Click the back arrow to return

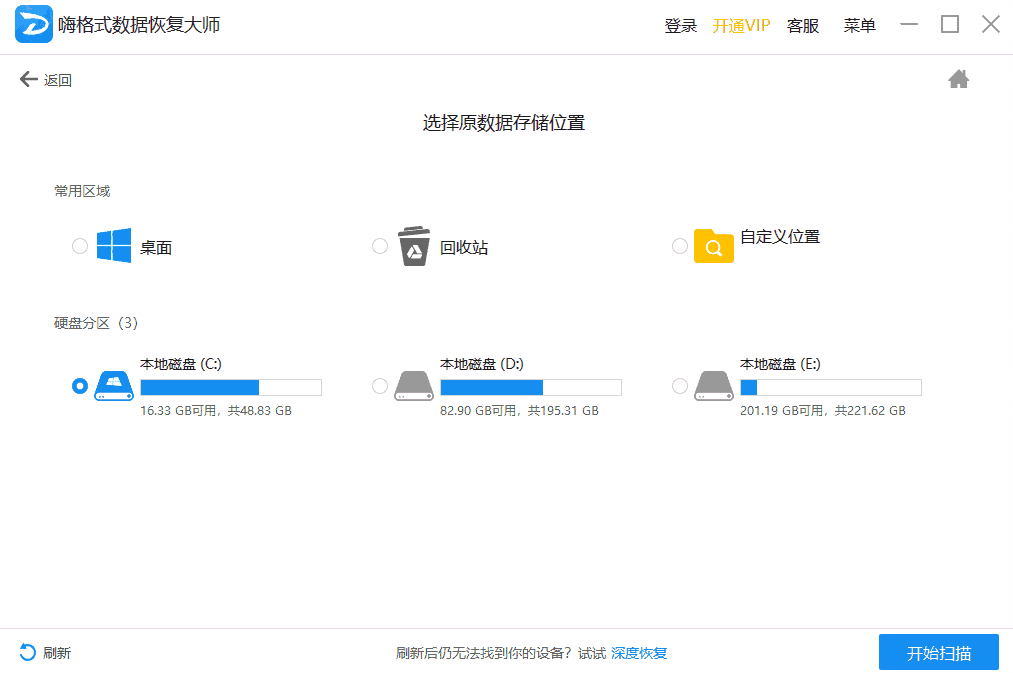coord(29,78)
